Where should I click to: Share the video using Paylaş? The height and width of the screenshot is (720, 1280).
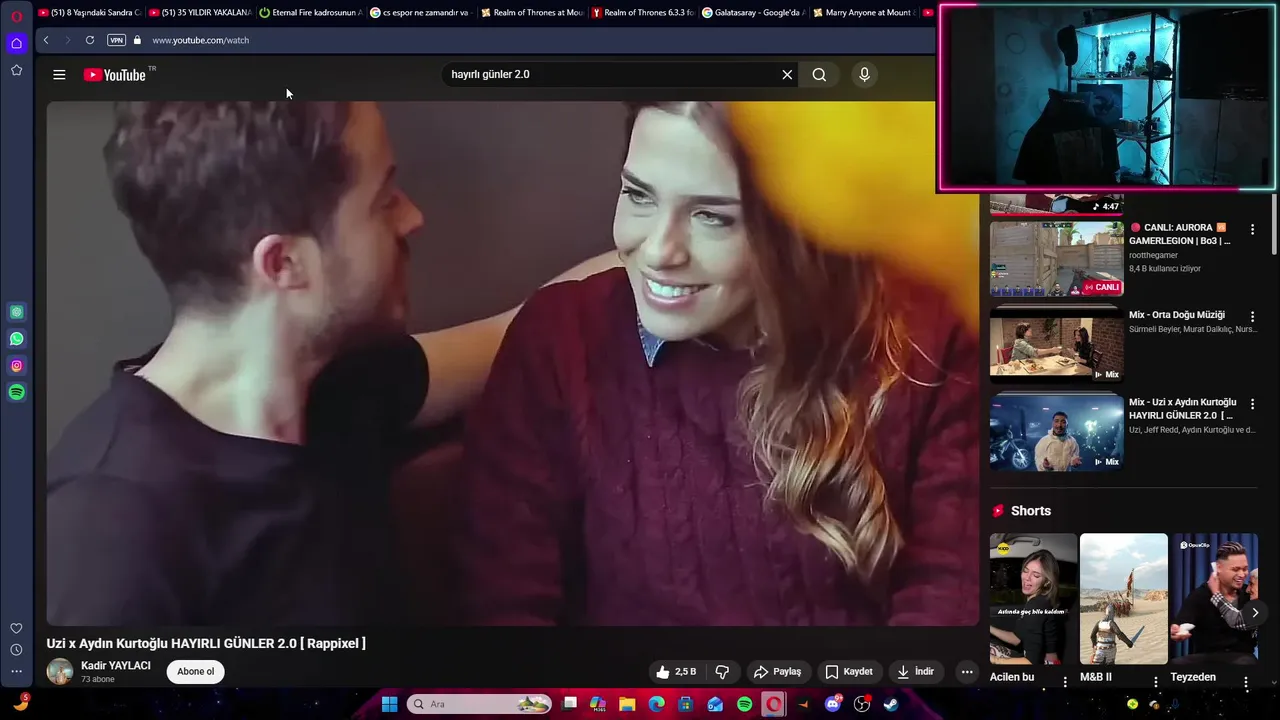(x=777, y=672)
